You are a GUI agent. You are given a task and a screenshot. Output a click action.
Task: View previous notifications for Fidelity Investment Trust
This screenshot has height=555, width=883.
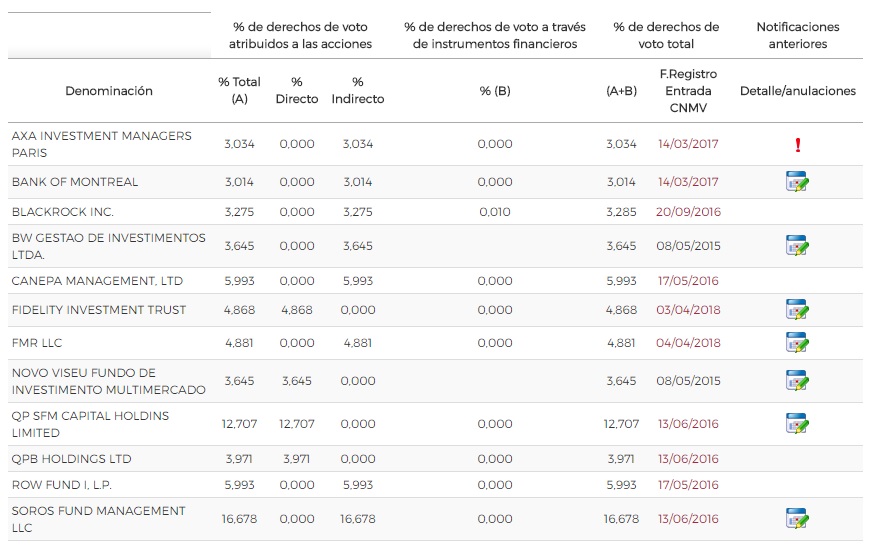pos(797,310)
